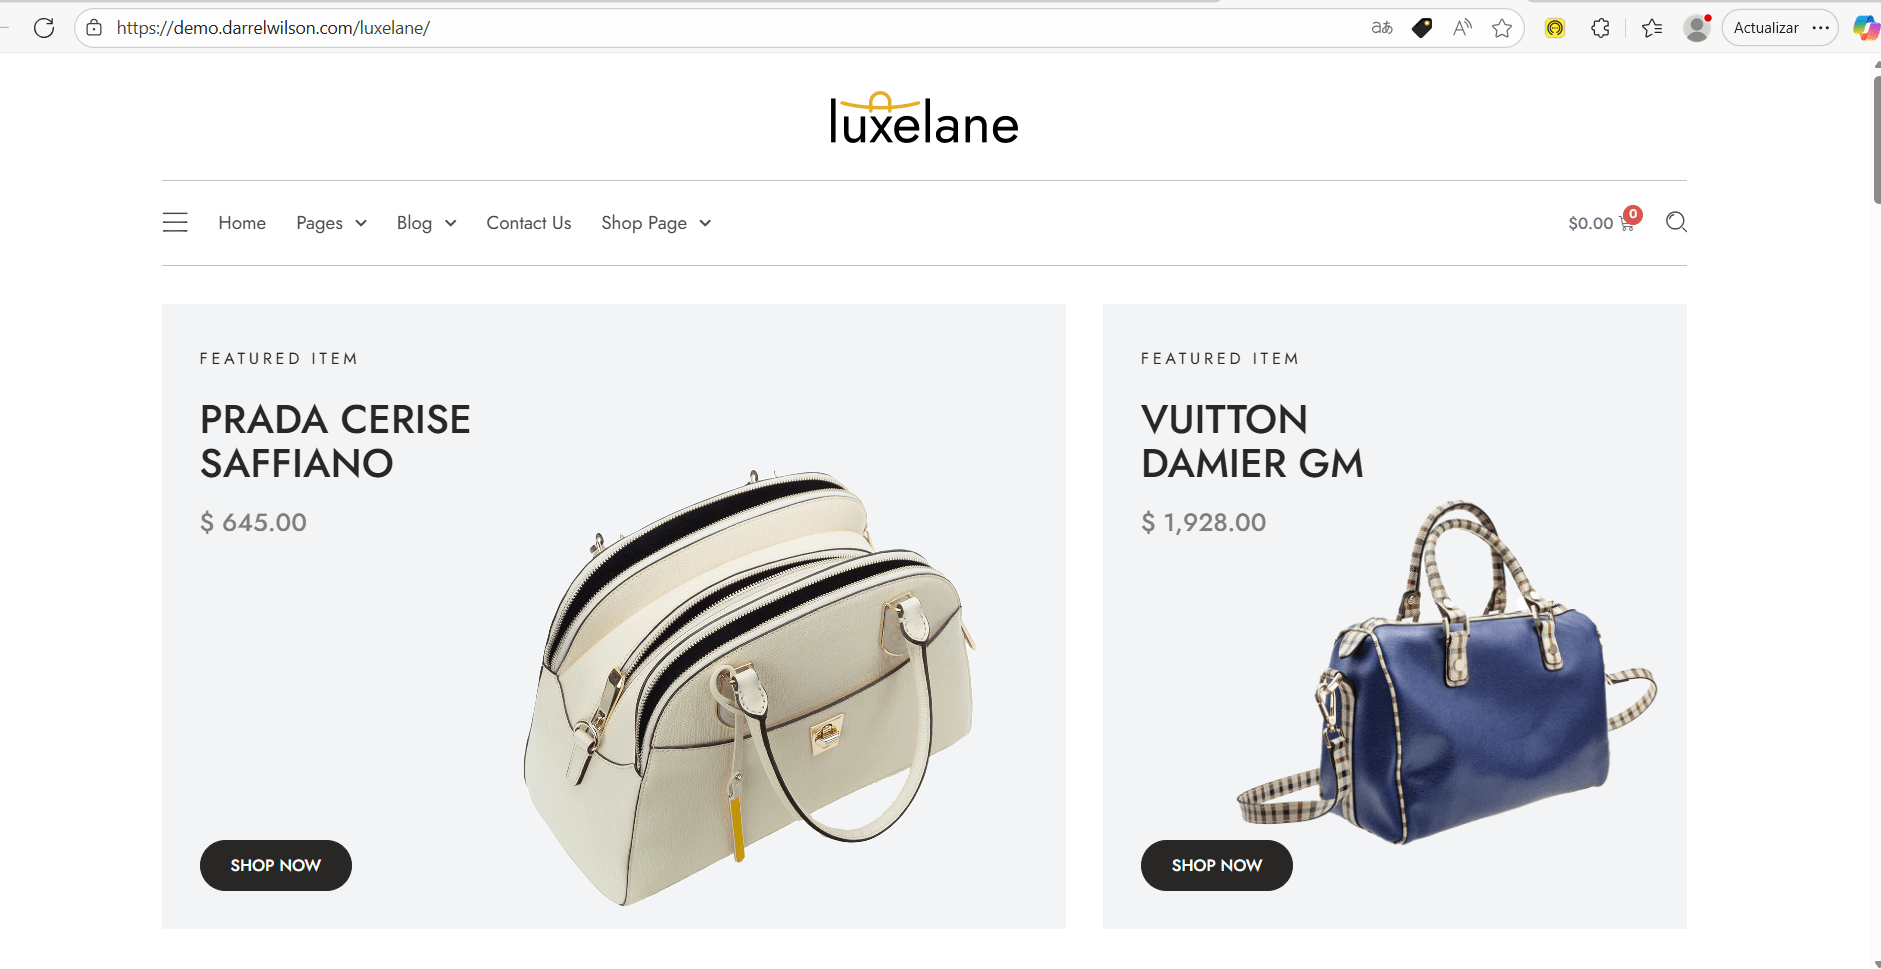Open the hamburger menu icon
The image size is (1881, 969).
175,222
